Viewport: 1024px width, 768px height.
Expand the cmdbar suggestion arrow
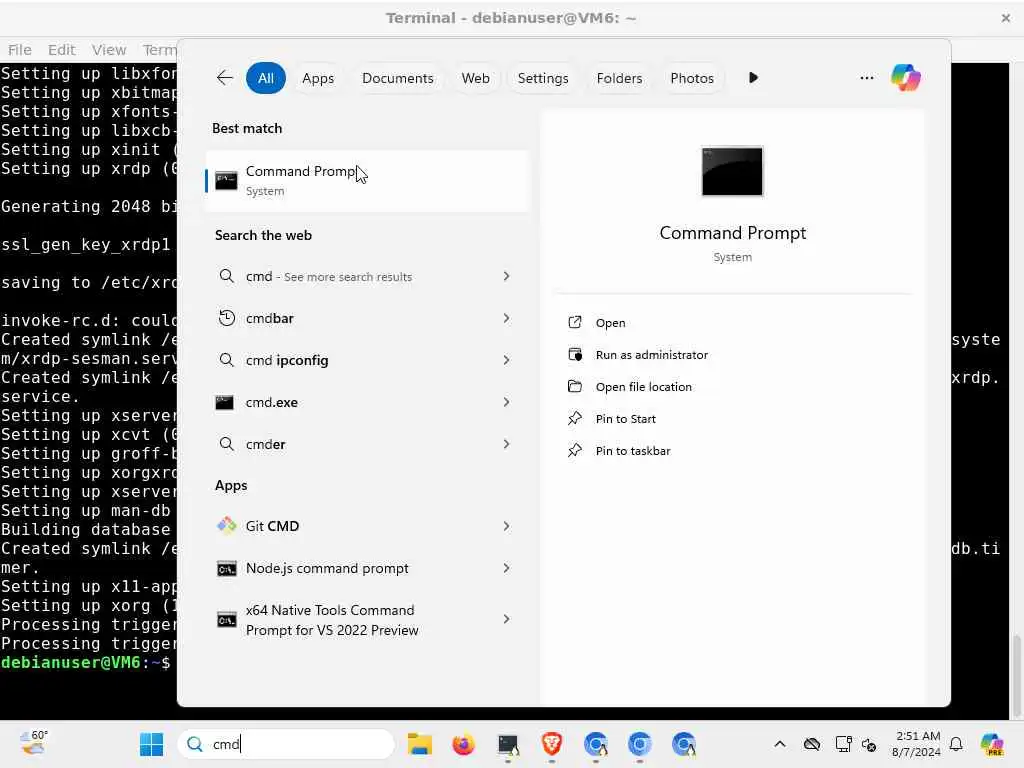point(506,318)
